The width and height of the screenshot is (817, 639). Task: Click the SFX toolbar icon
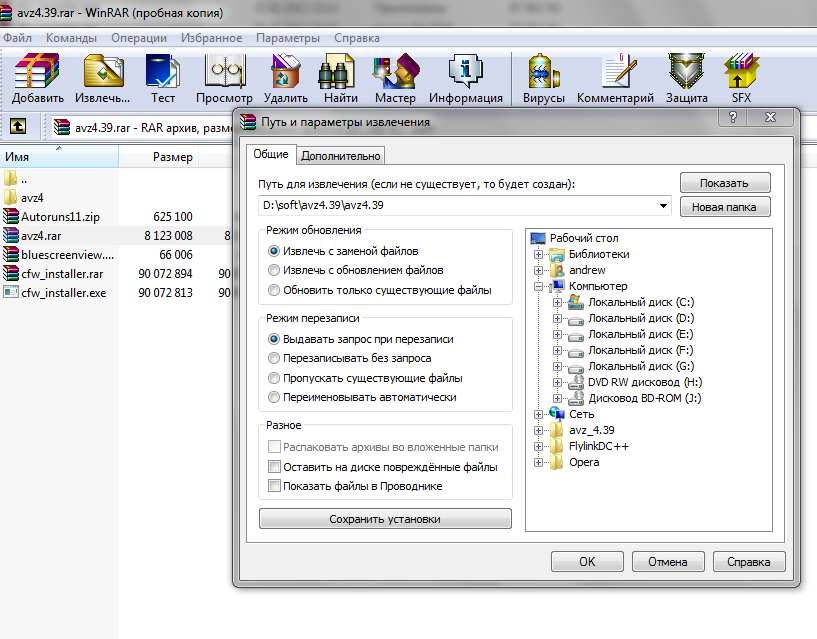(741, 71)
